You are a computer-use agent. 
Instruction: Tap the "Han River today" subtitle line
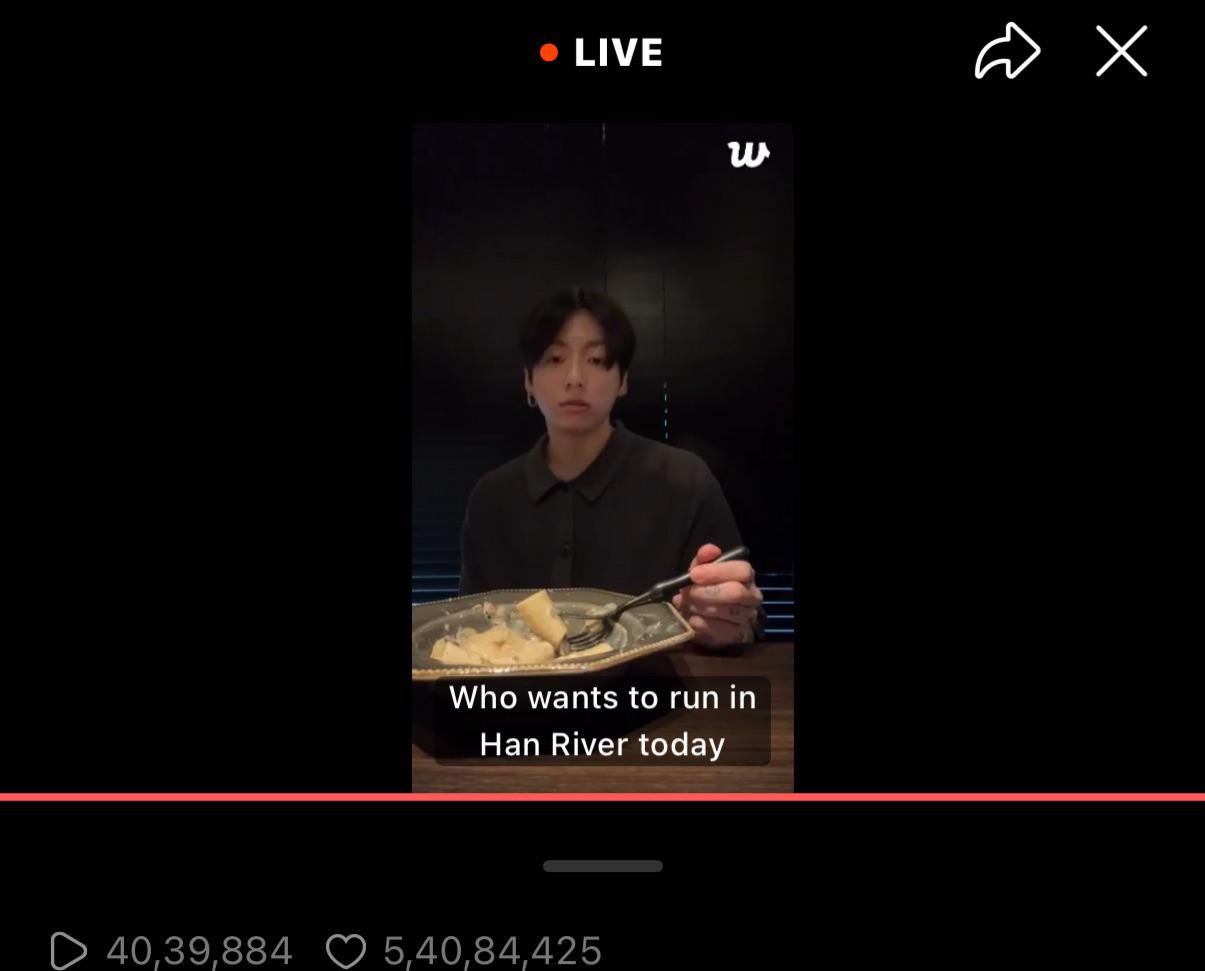pos(602,744)
